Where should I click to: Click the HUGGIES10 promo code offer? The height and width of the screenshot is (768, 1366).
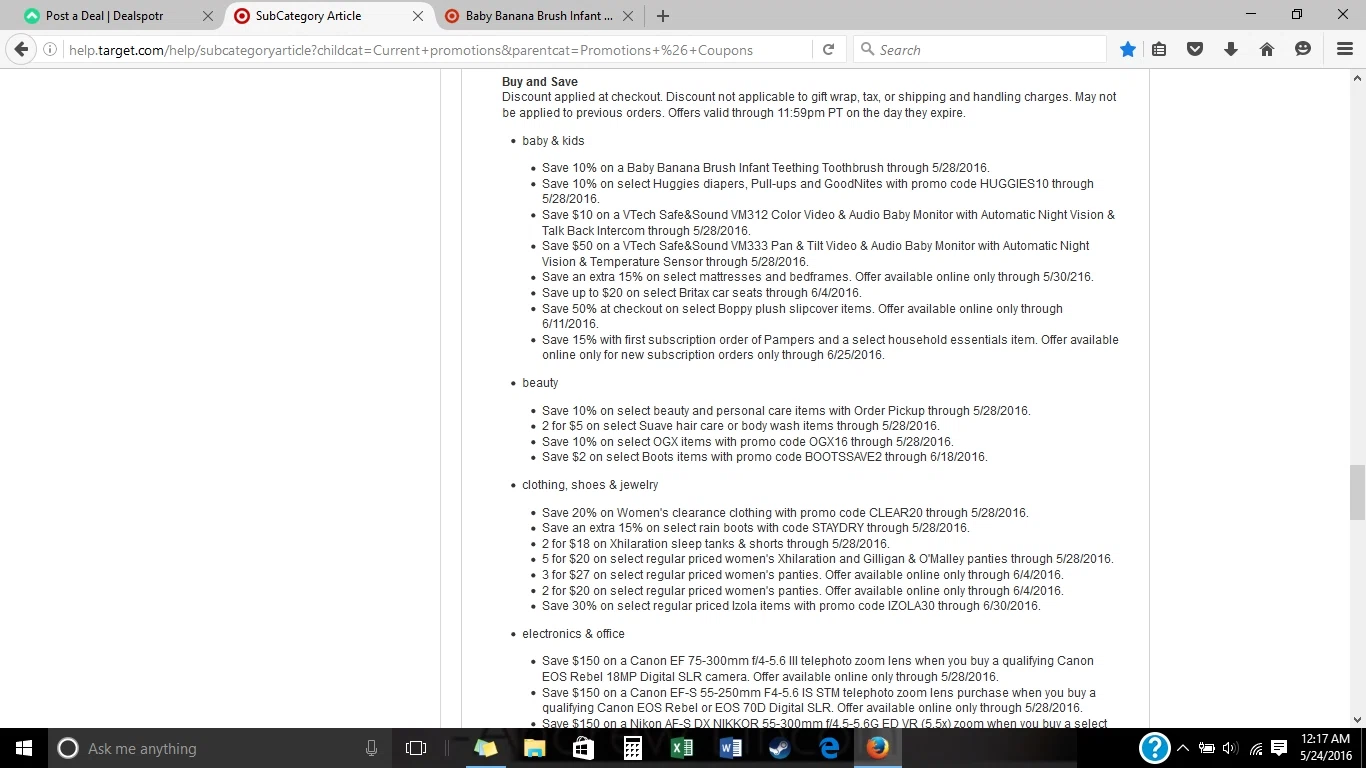coord(818,191)
